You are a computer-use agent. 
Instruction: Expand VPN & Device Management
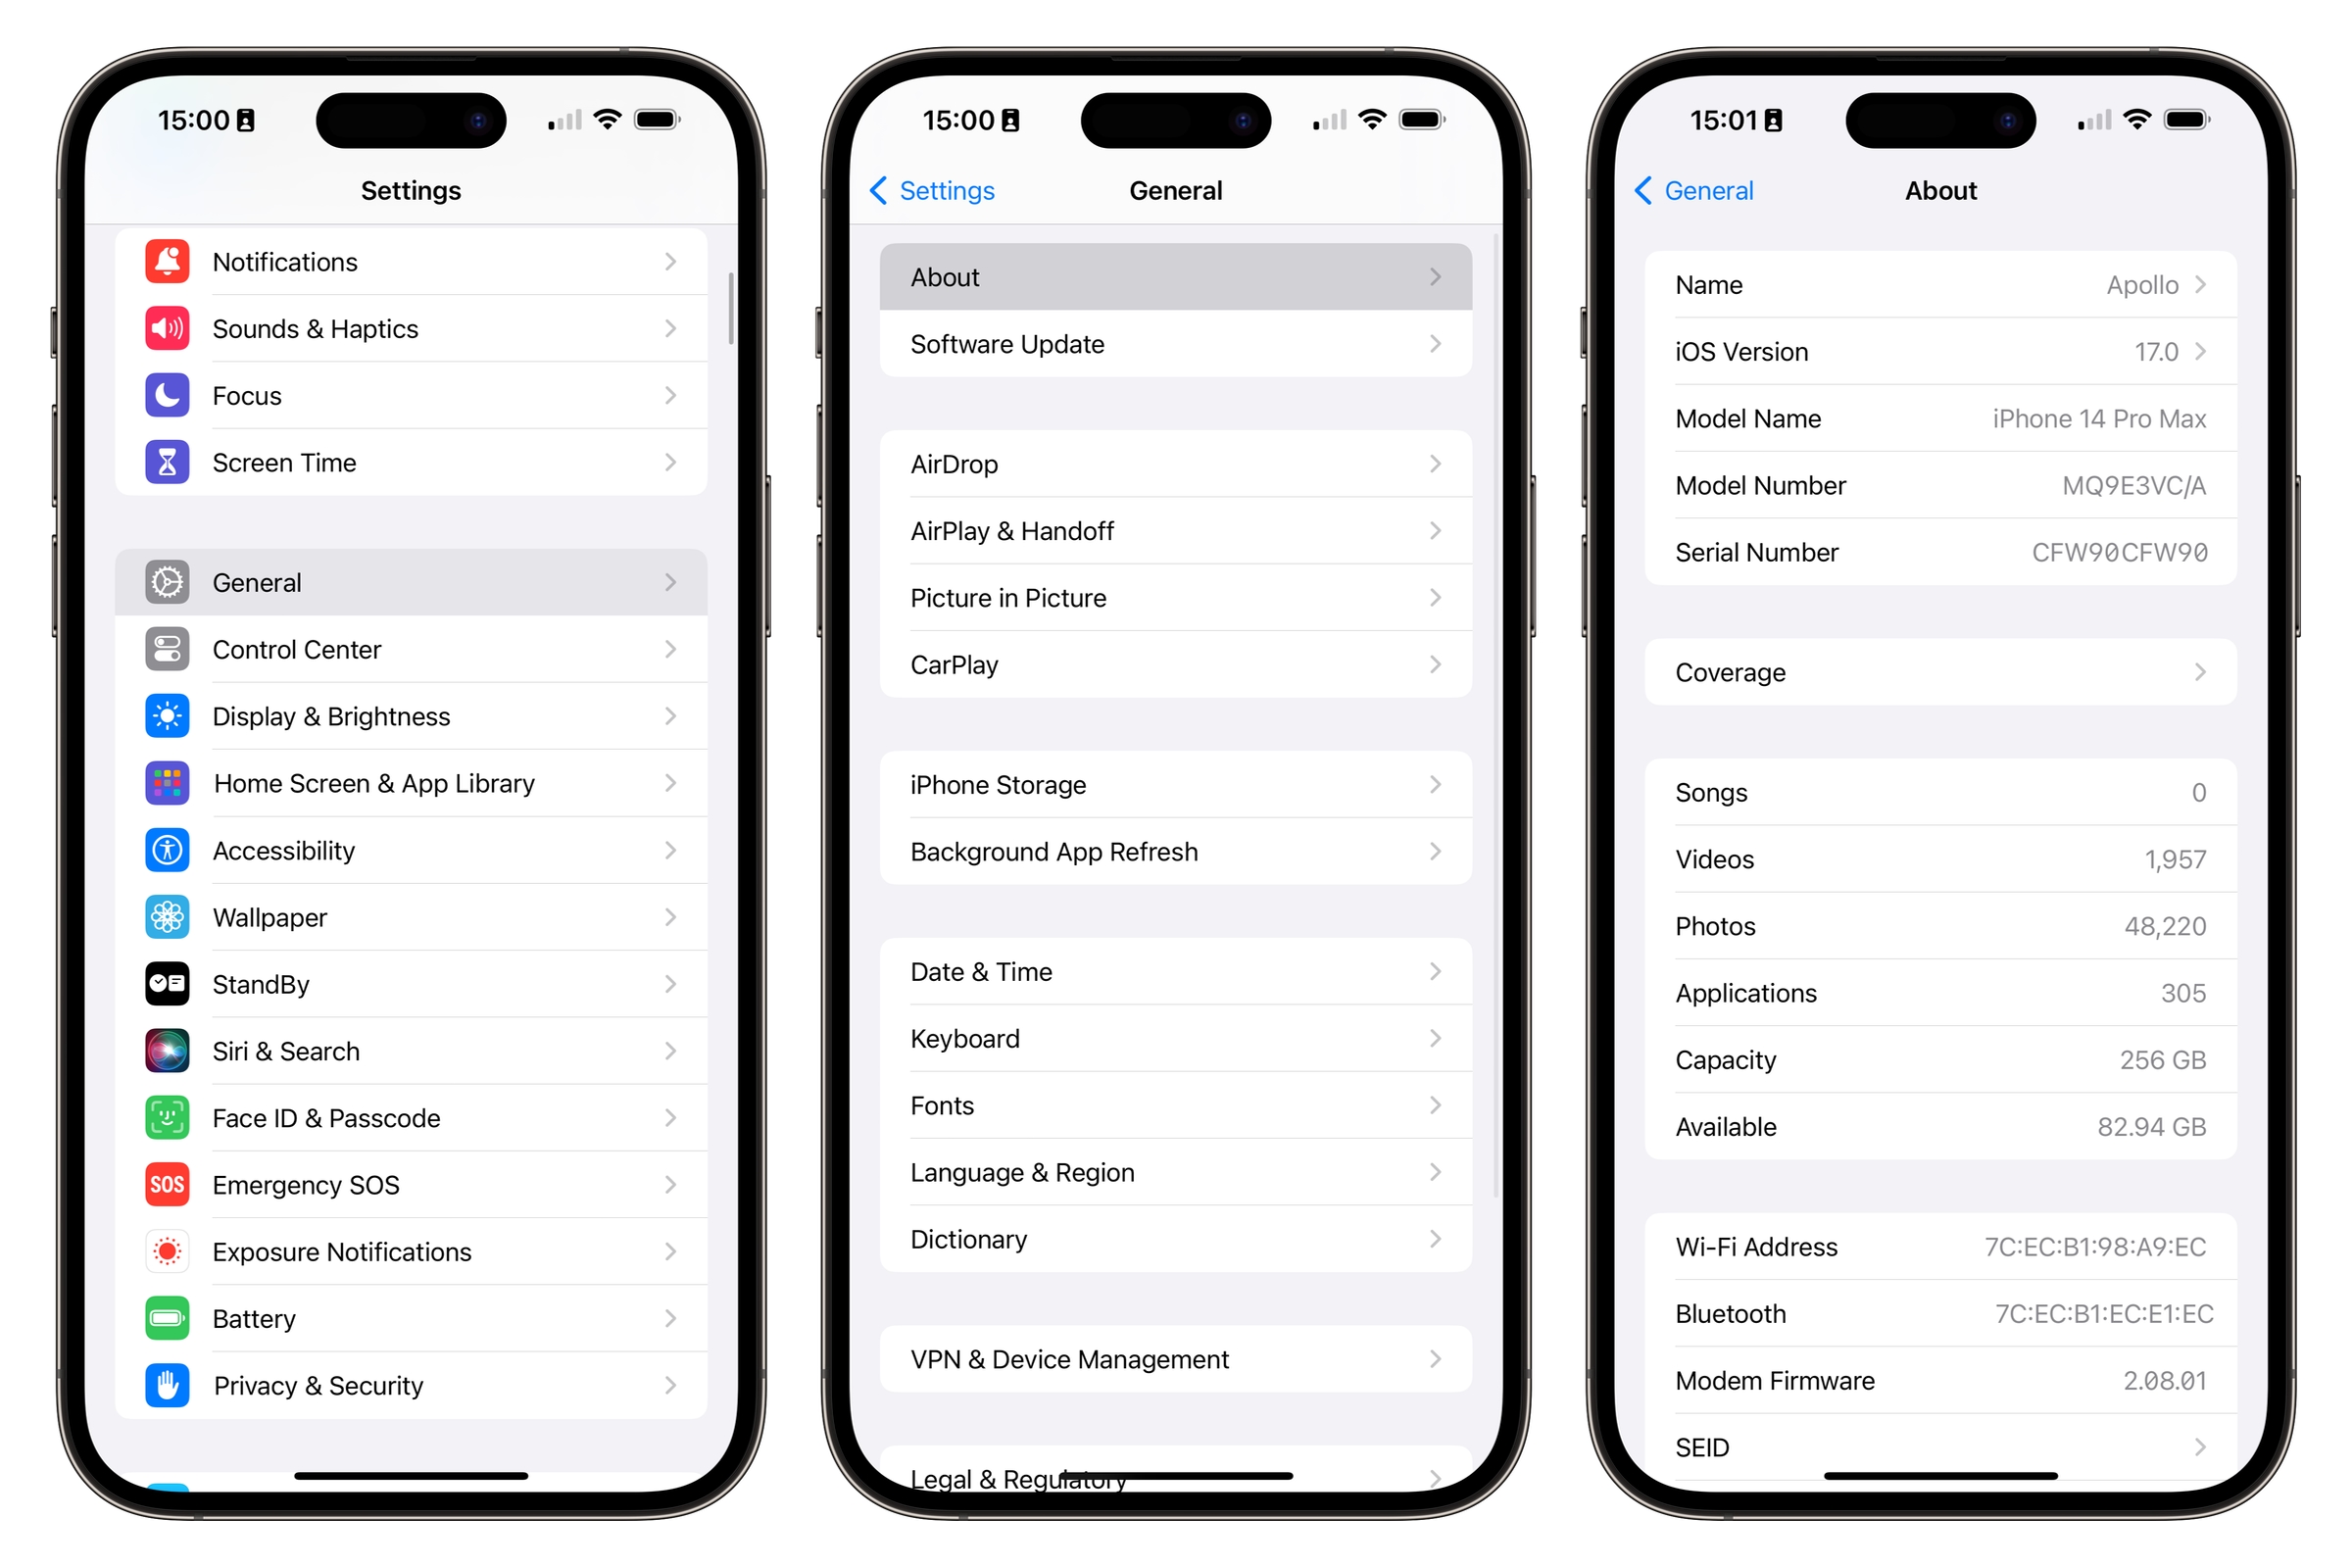pos(1174,1360)
